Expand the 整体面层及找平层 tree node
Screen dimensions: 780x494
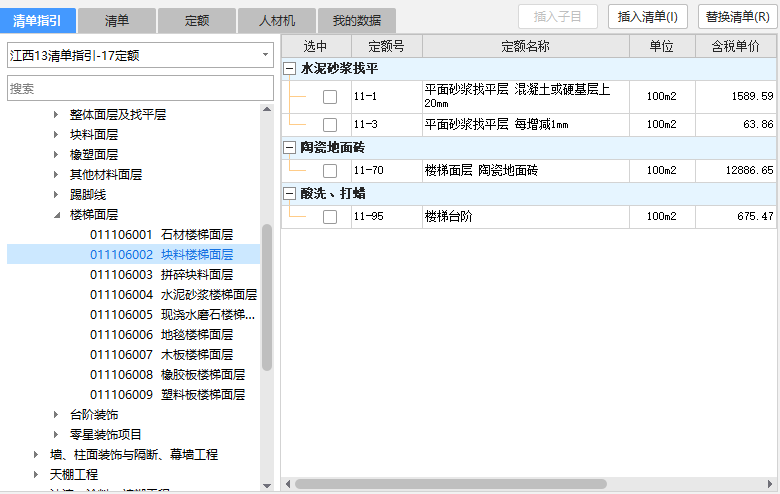56,114
